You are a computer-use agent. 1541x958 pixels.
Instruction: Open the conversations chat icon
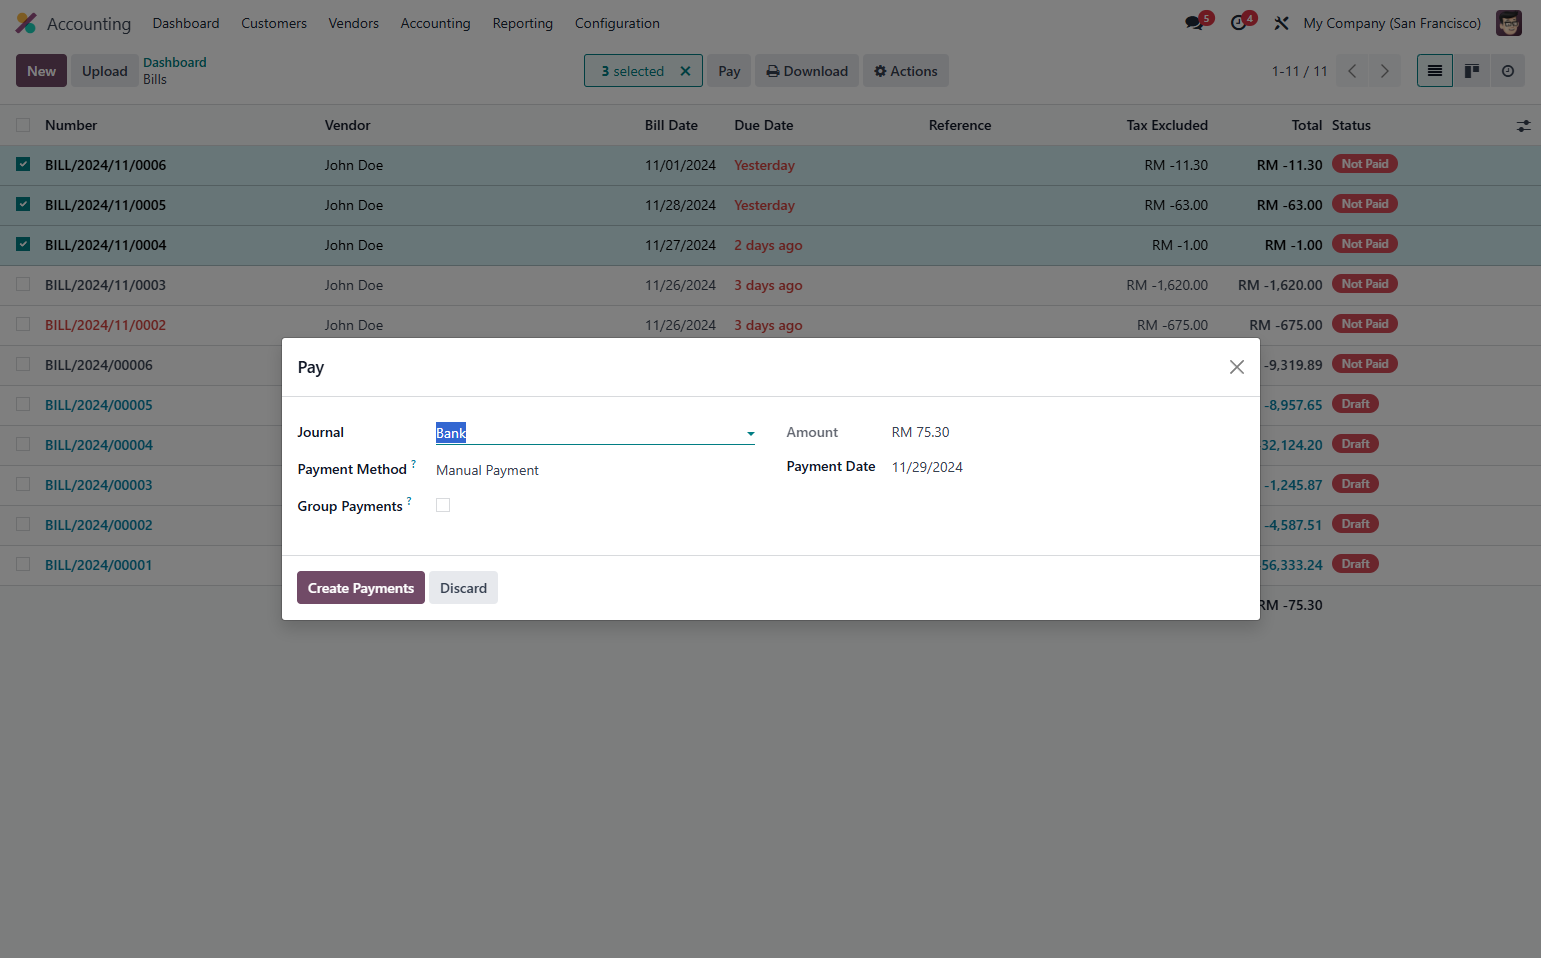pos(1194,23)
